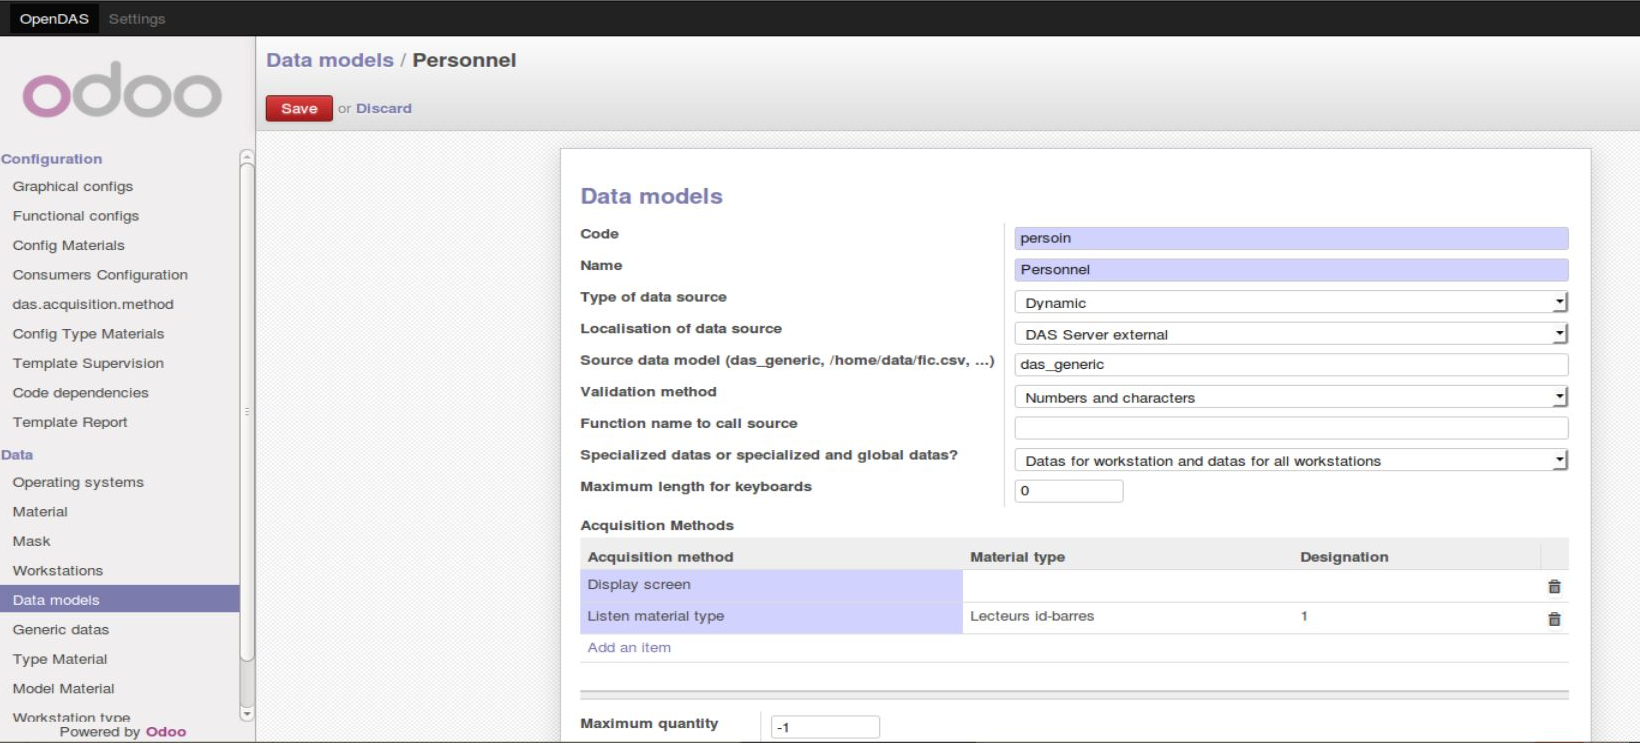Screen dimensions: 1640x743
Task: Open Config Type Materials
Action: point(88,334)
